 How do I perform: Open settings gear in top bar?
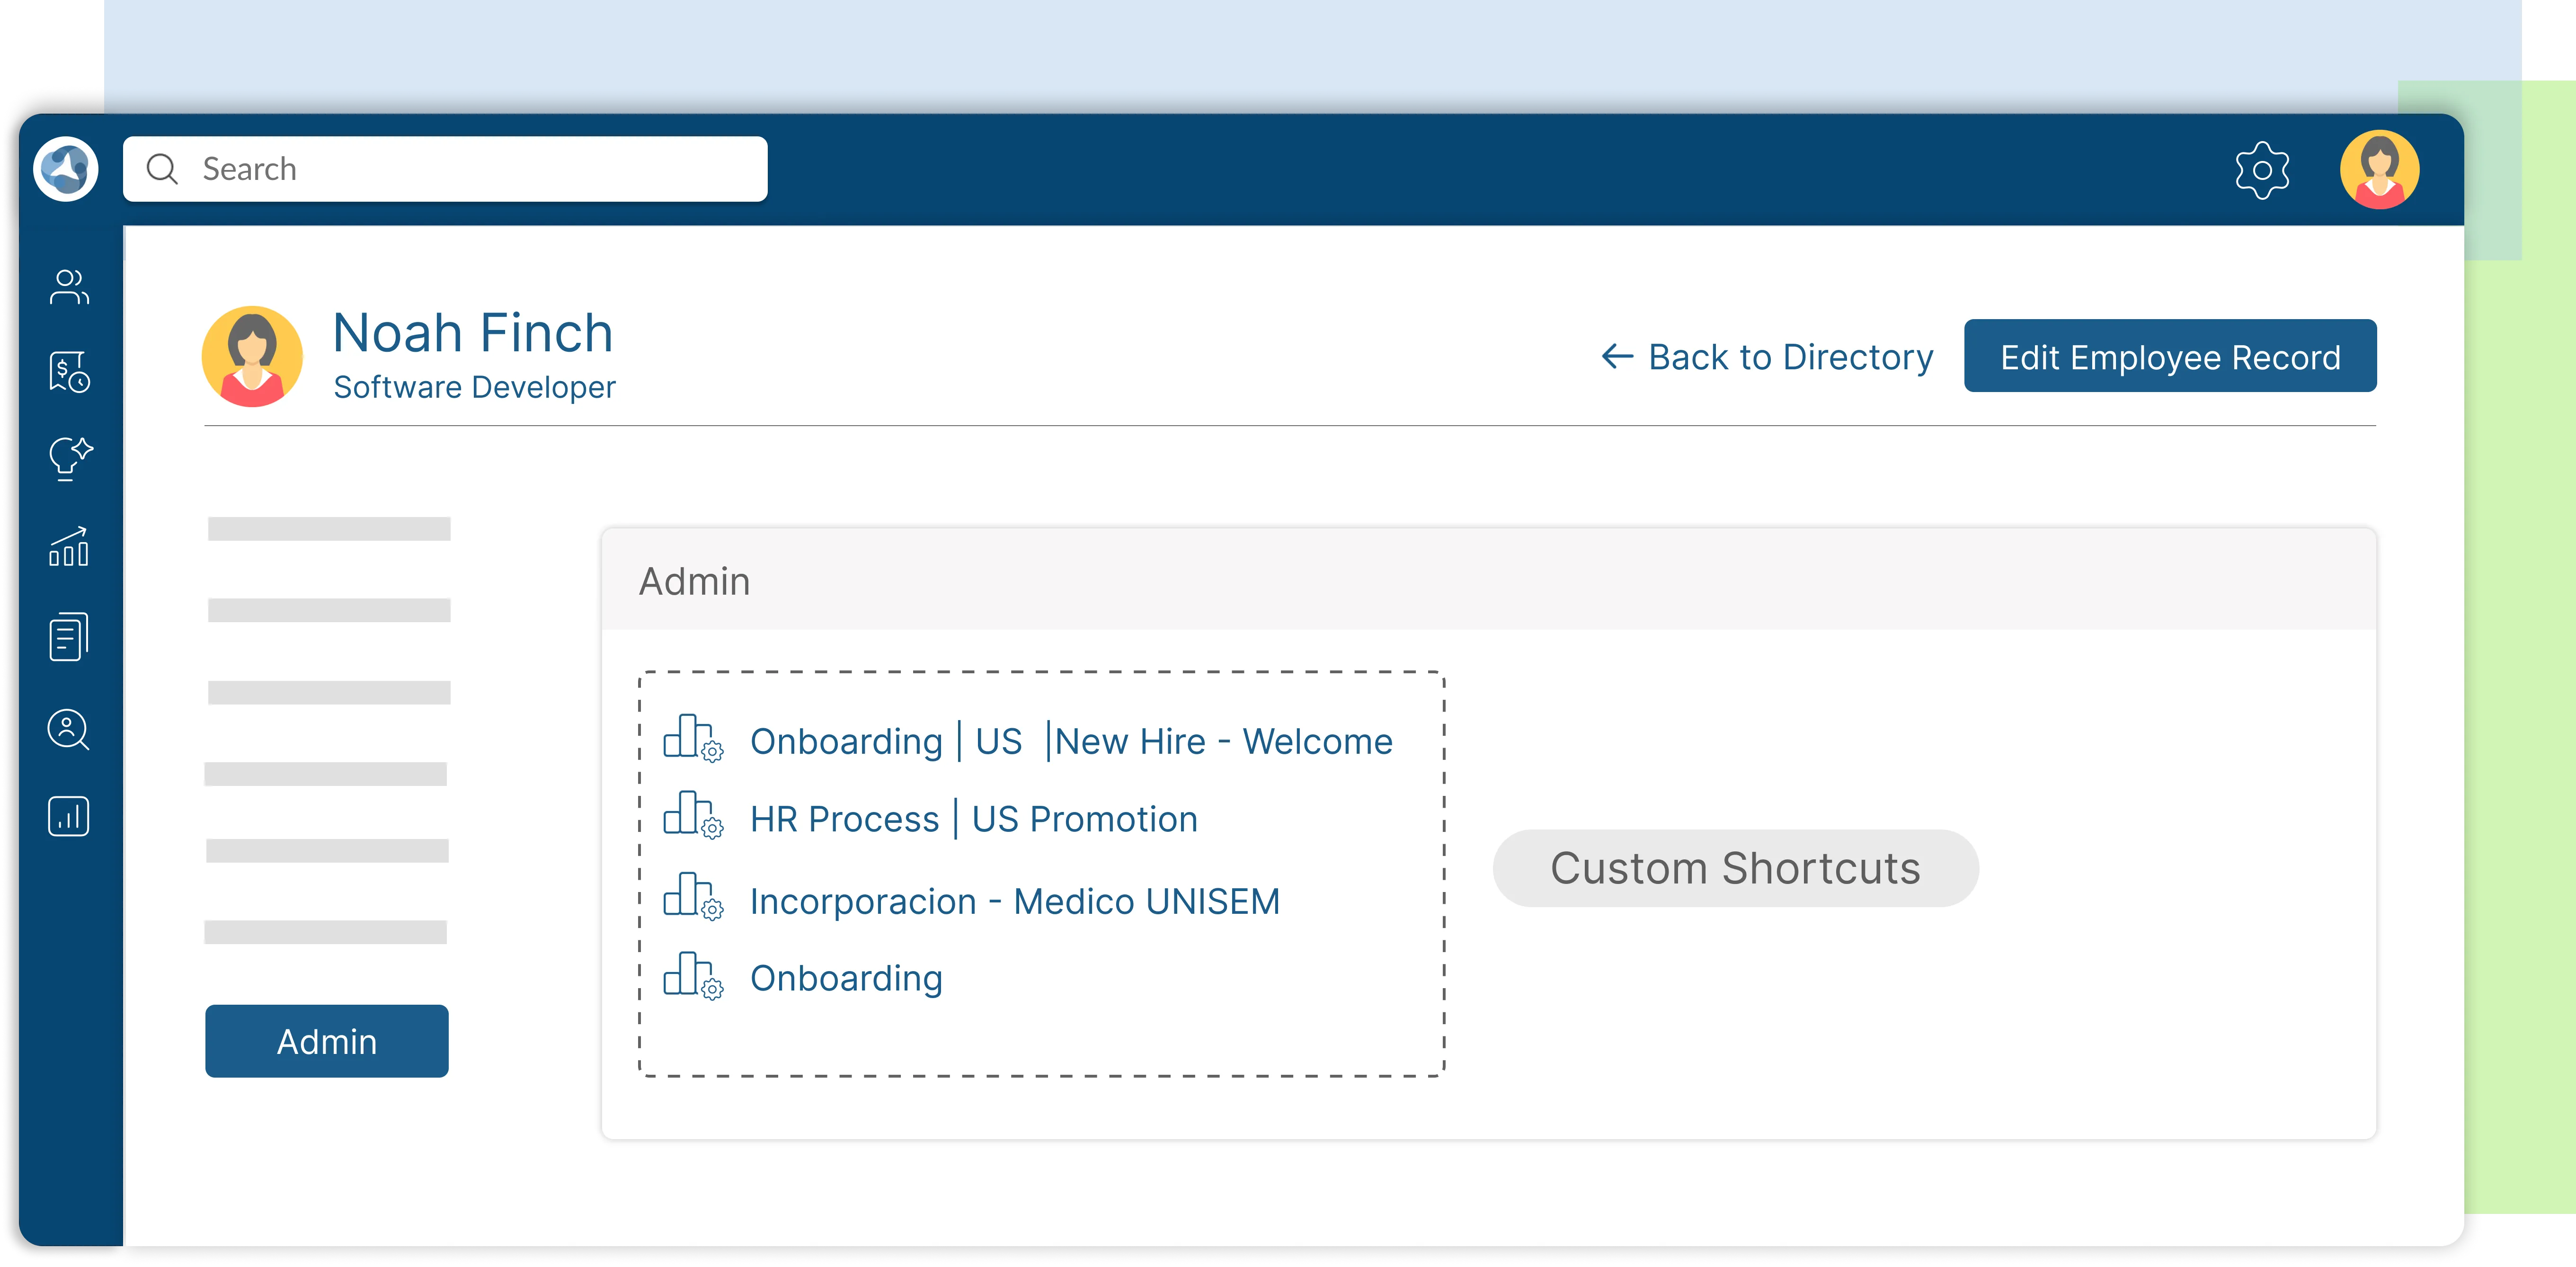pyautogui.click(x=2262, y=170)
